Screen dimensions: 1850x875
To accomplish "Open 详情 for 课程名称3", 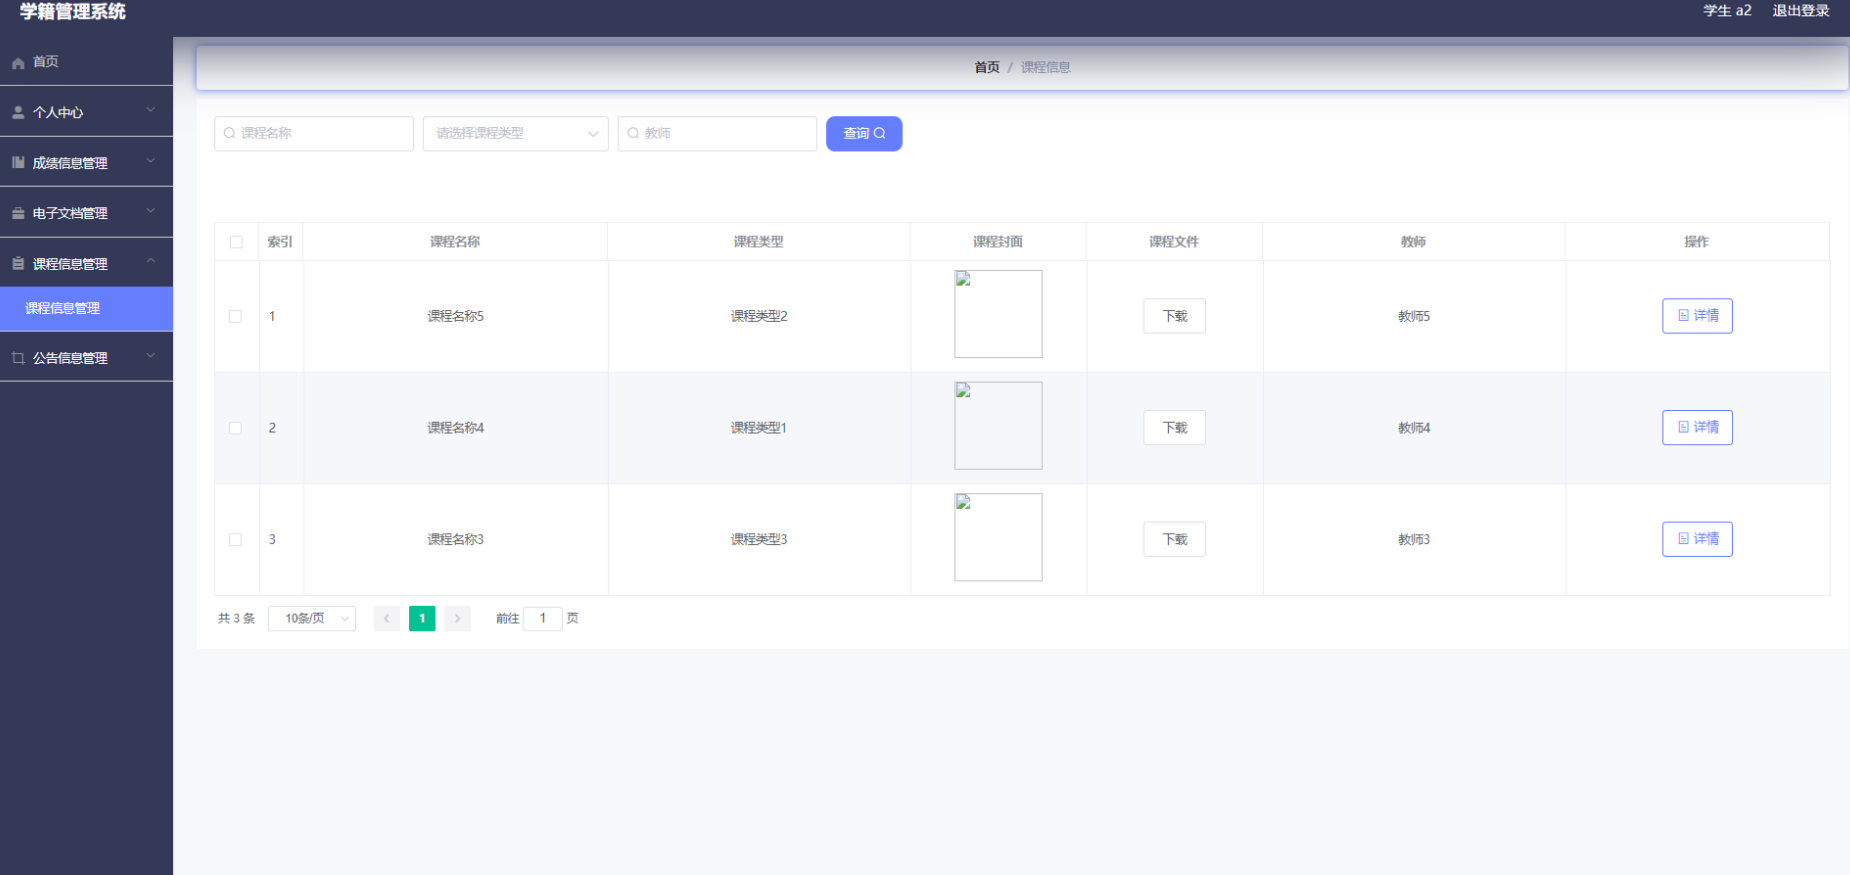I will click(1697, 540).
